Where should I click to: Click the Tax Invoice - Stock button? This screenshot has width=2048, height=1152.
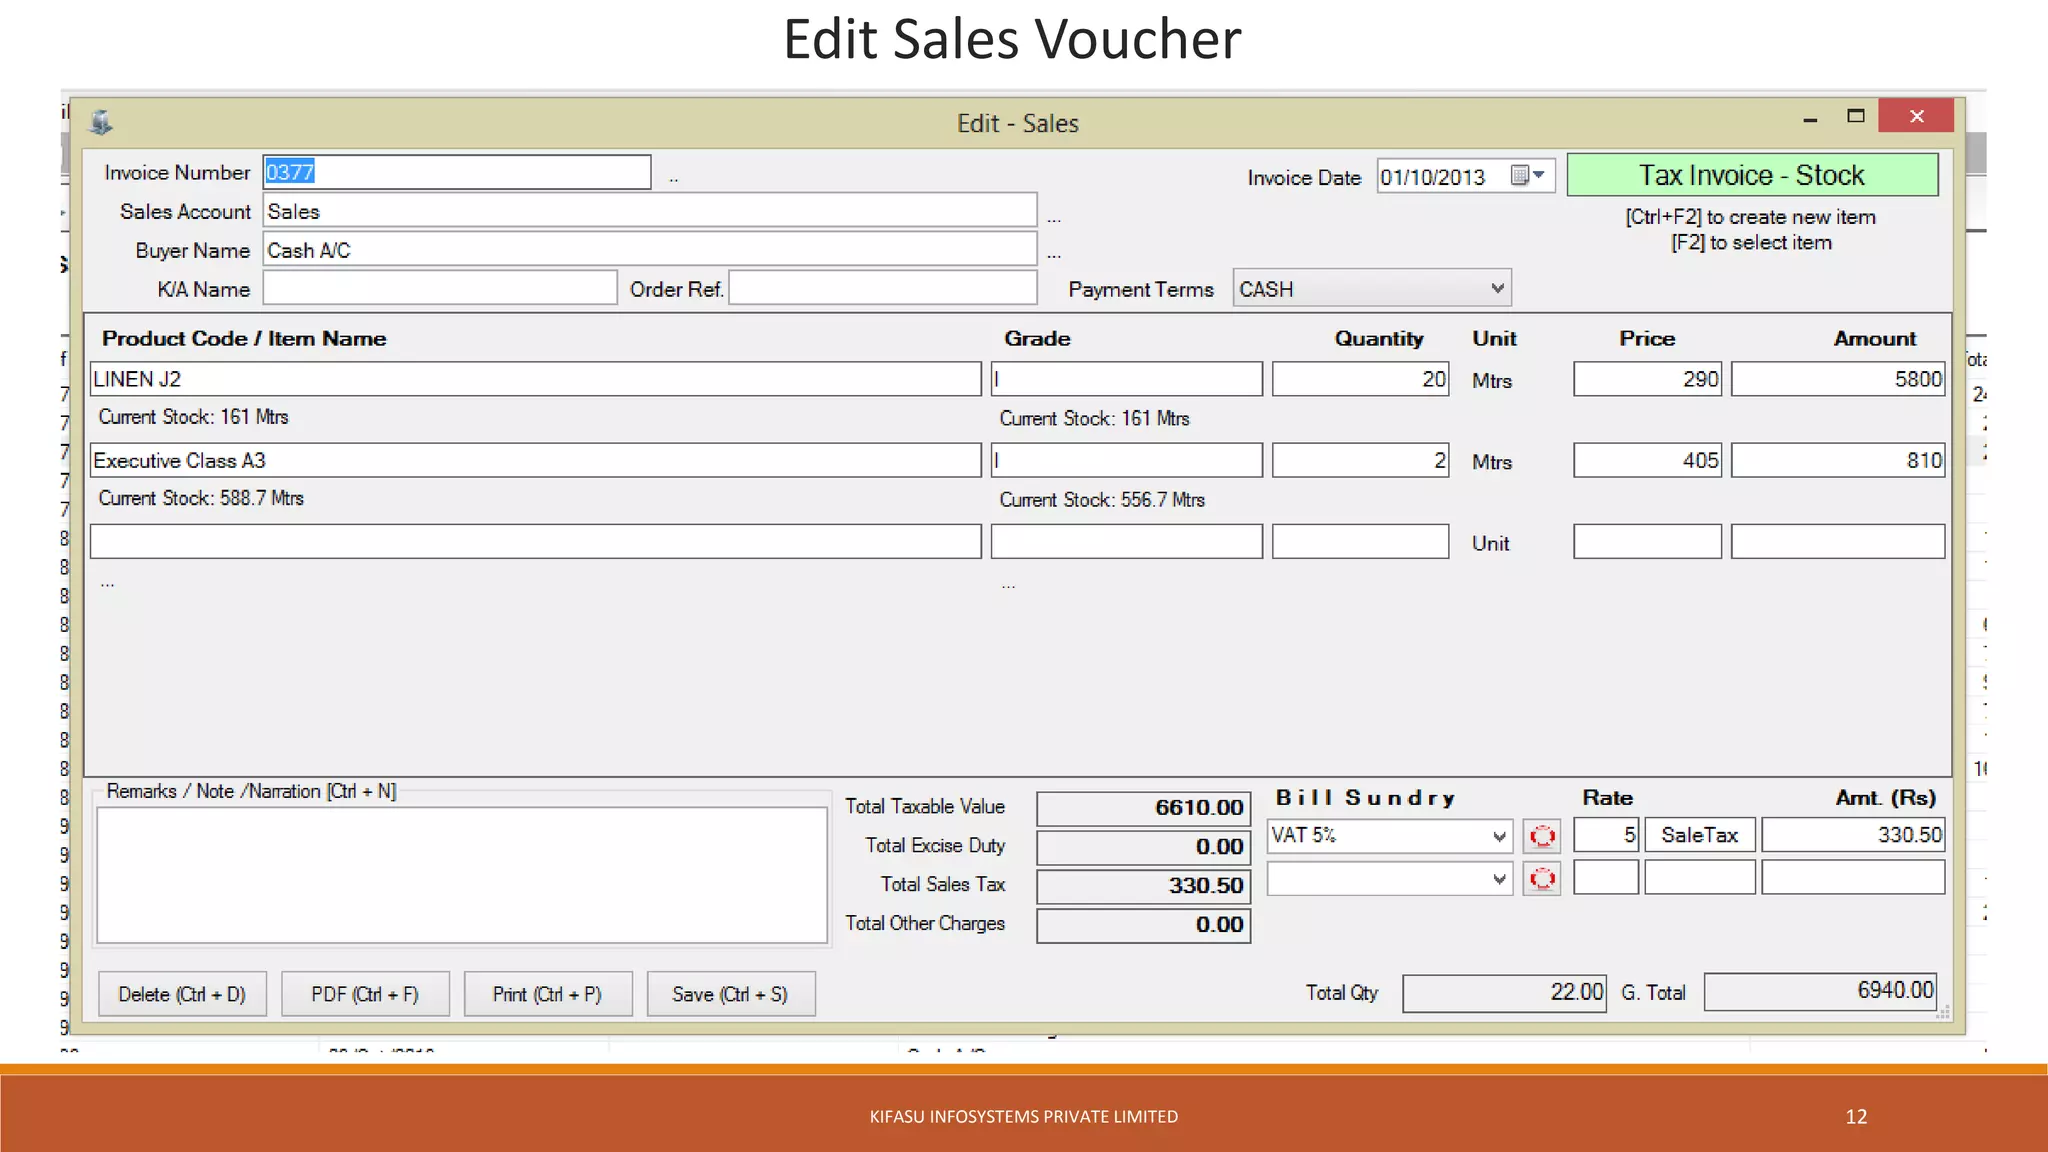1752,175
